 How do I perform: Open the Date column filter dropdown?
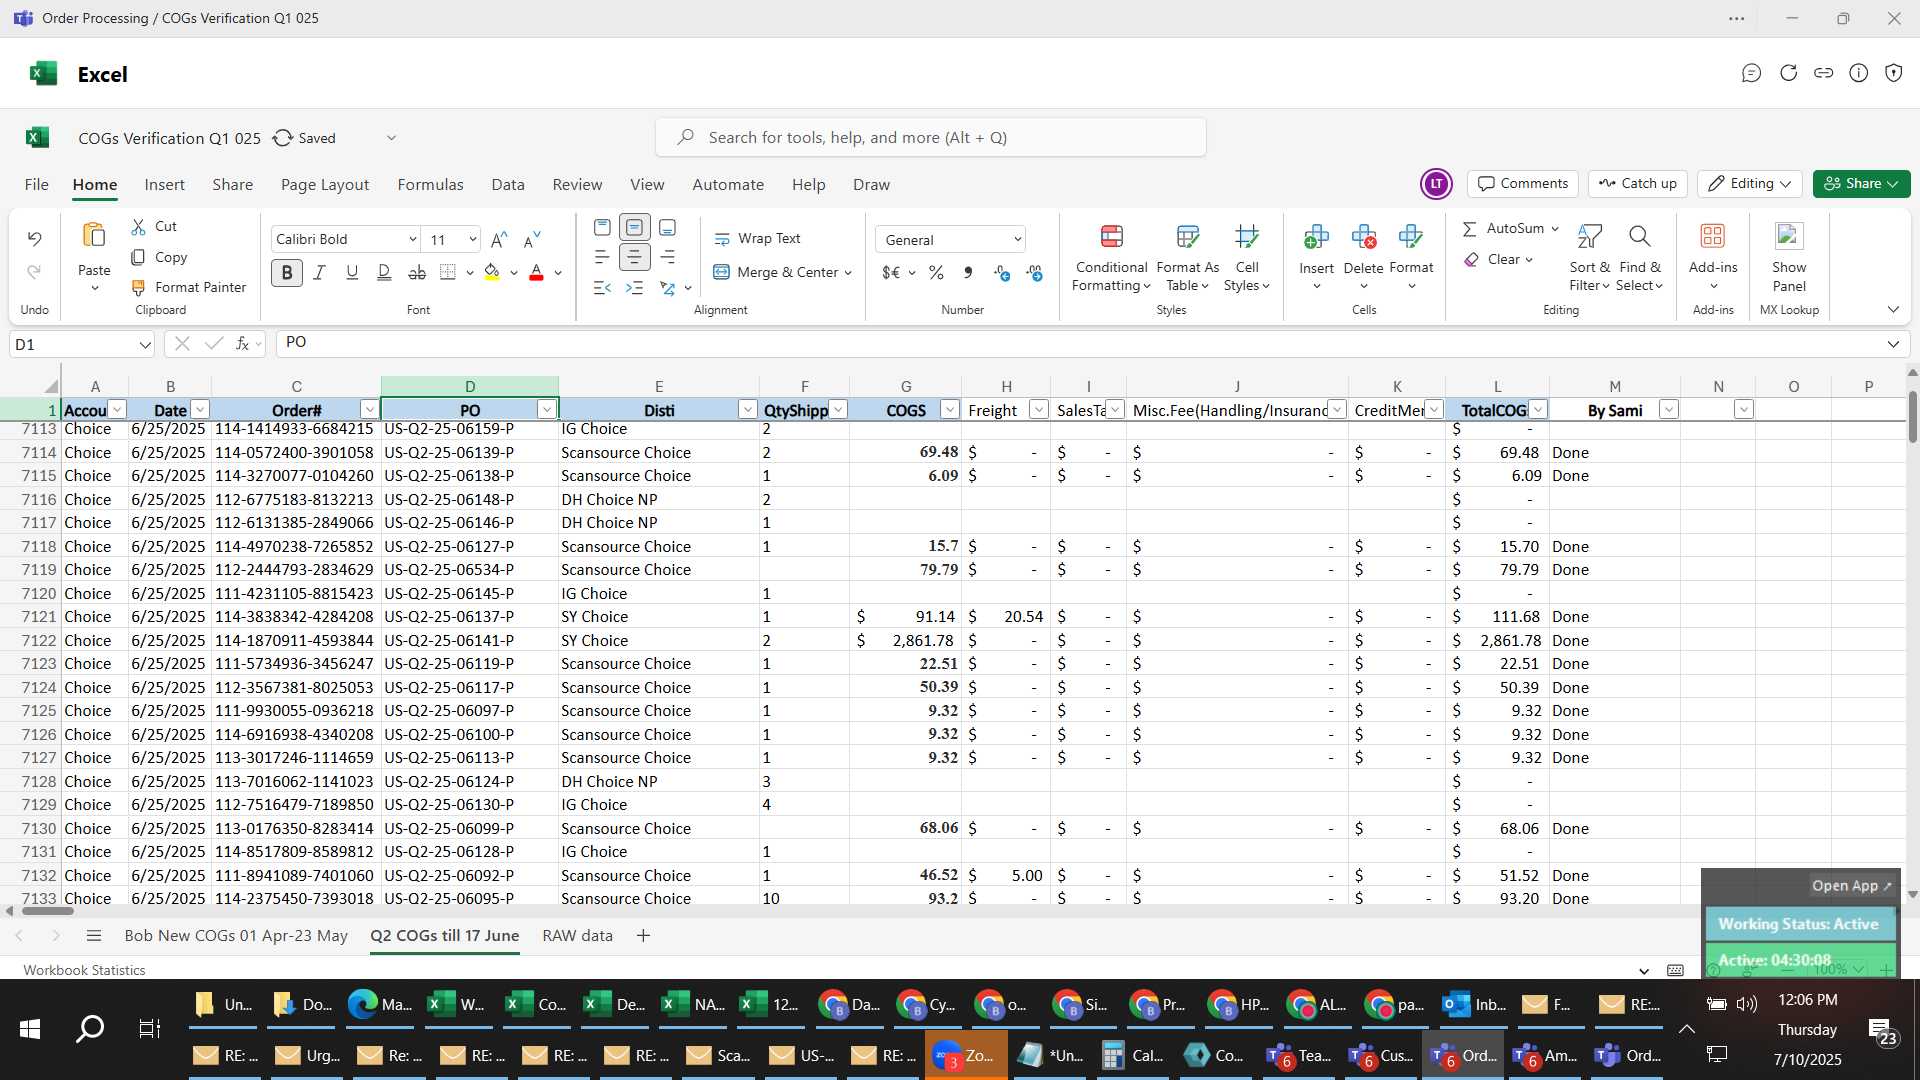pyautogui.click(x=199, y=410)
